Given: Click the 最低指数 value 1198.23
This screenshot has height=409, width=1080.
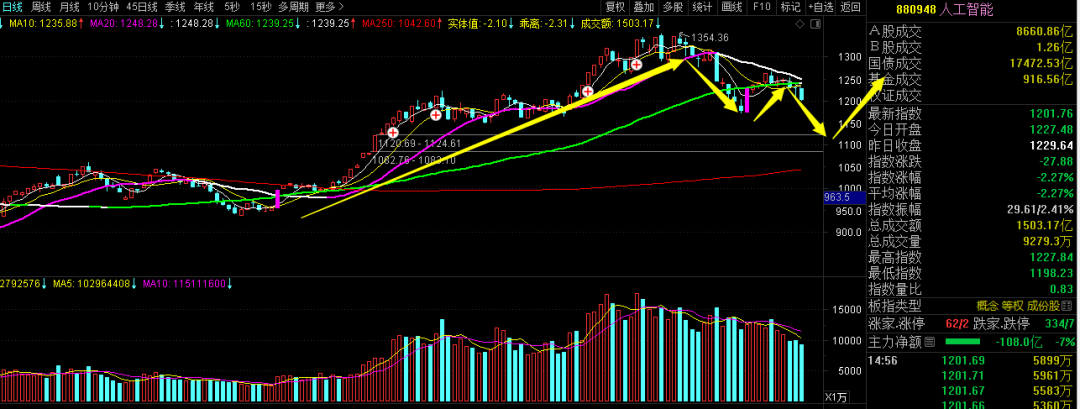Looking at the screenshot, I should (x=1052, y=273).
